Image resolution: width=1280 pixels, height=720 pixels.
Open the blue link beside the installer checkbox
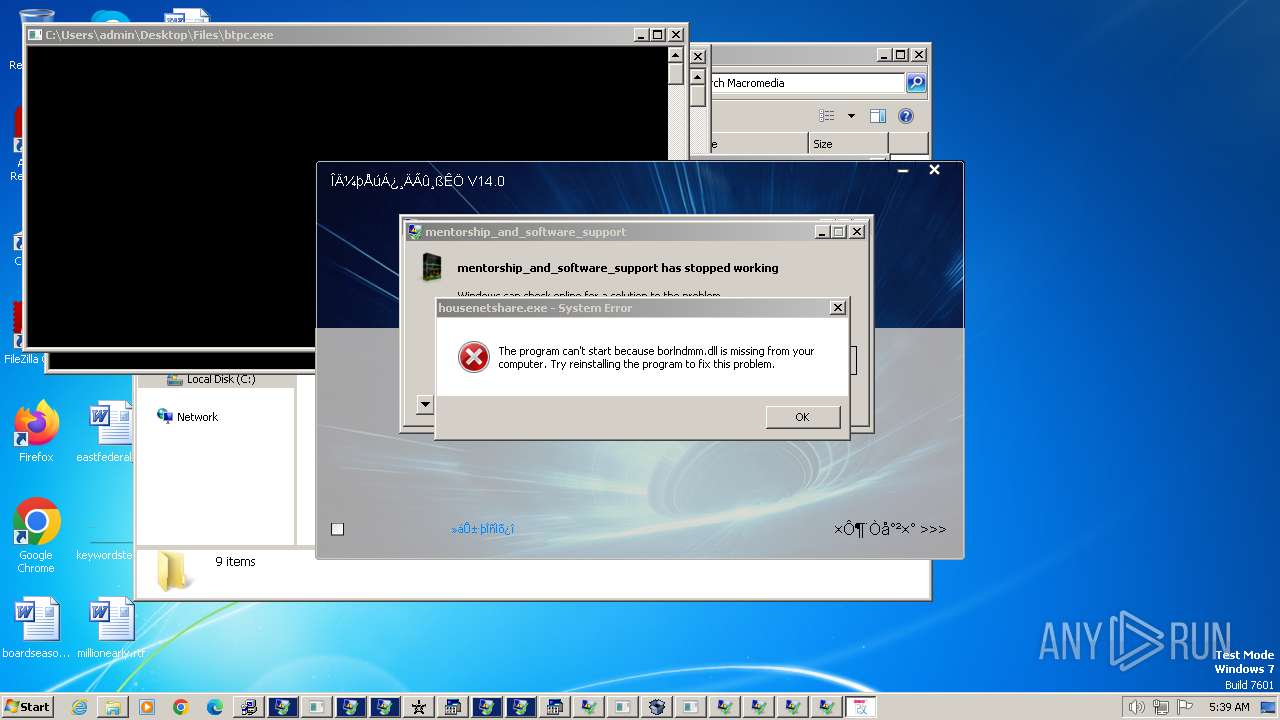pos(483,529)
